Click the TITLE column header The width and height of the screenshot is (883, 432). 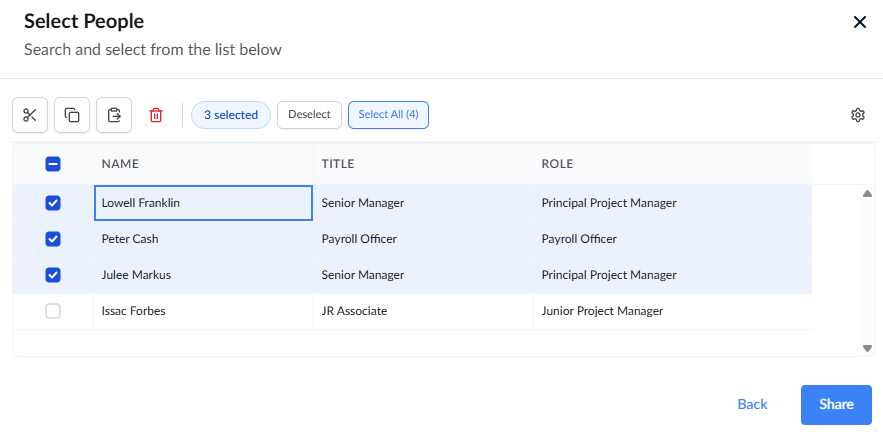423,164
